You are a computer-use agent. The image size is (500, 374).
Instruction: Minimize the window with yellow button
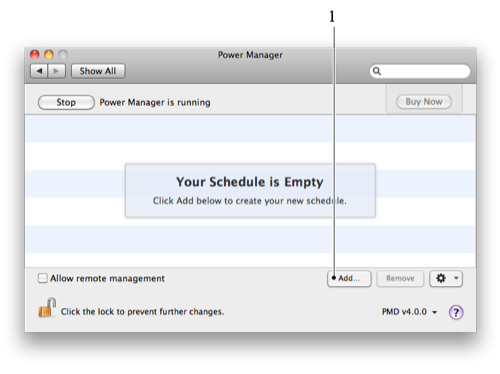pos(49,54)
